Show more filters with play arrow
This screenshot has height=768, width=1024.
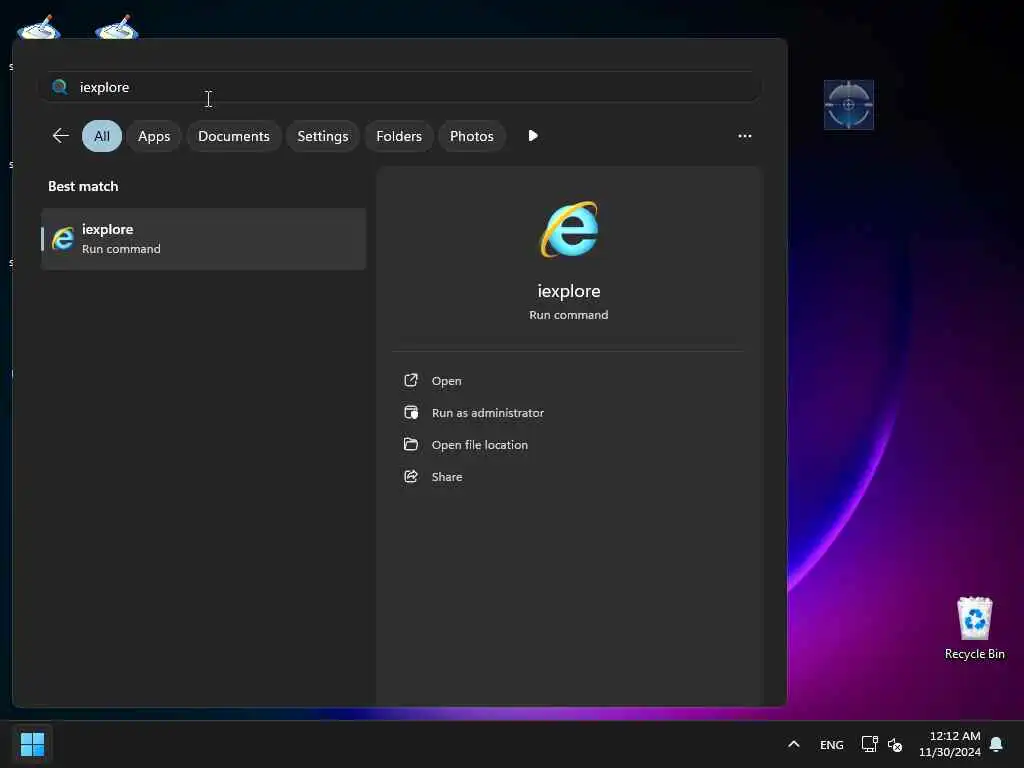(533, 136)
